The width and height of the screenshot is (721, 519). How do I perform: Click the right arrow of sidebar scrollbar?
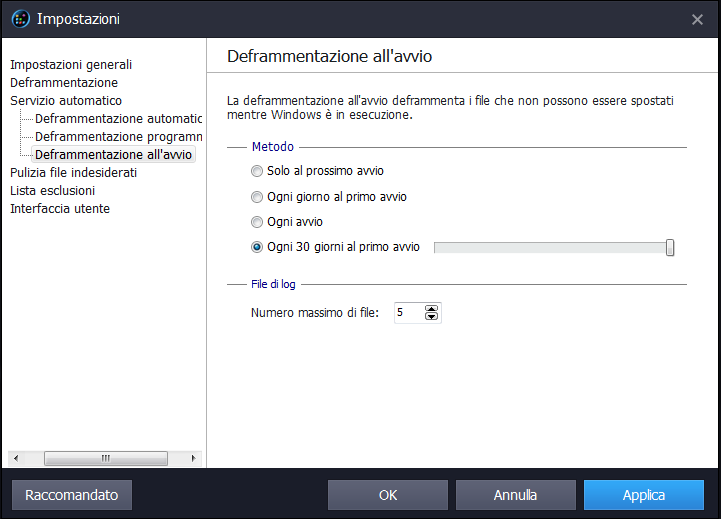click(194, 458)
